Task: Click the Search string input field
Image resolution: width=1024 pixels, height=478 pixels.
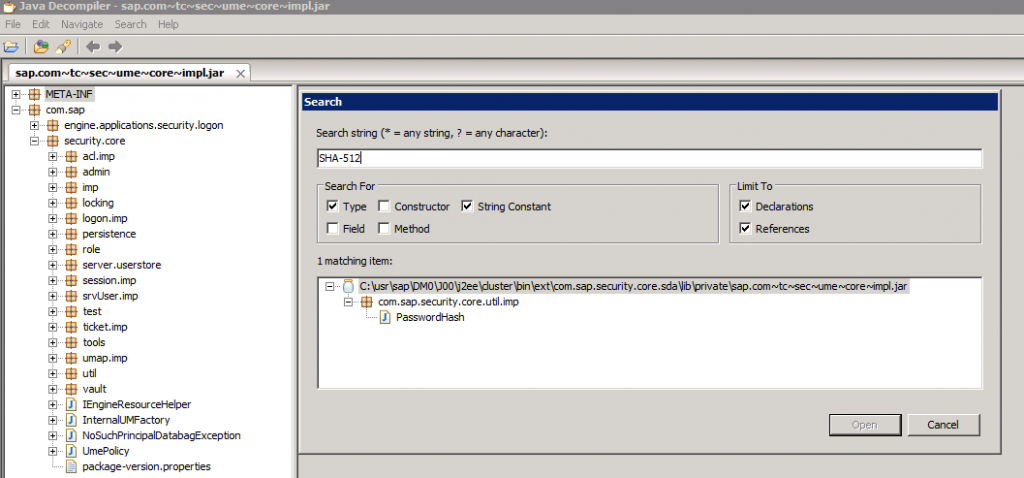Action: click(649, 158)
